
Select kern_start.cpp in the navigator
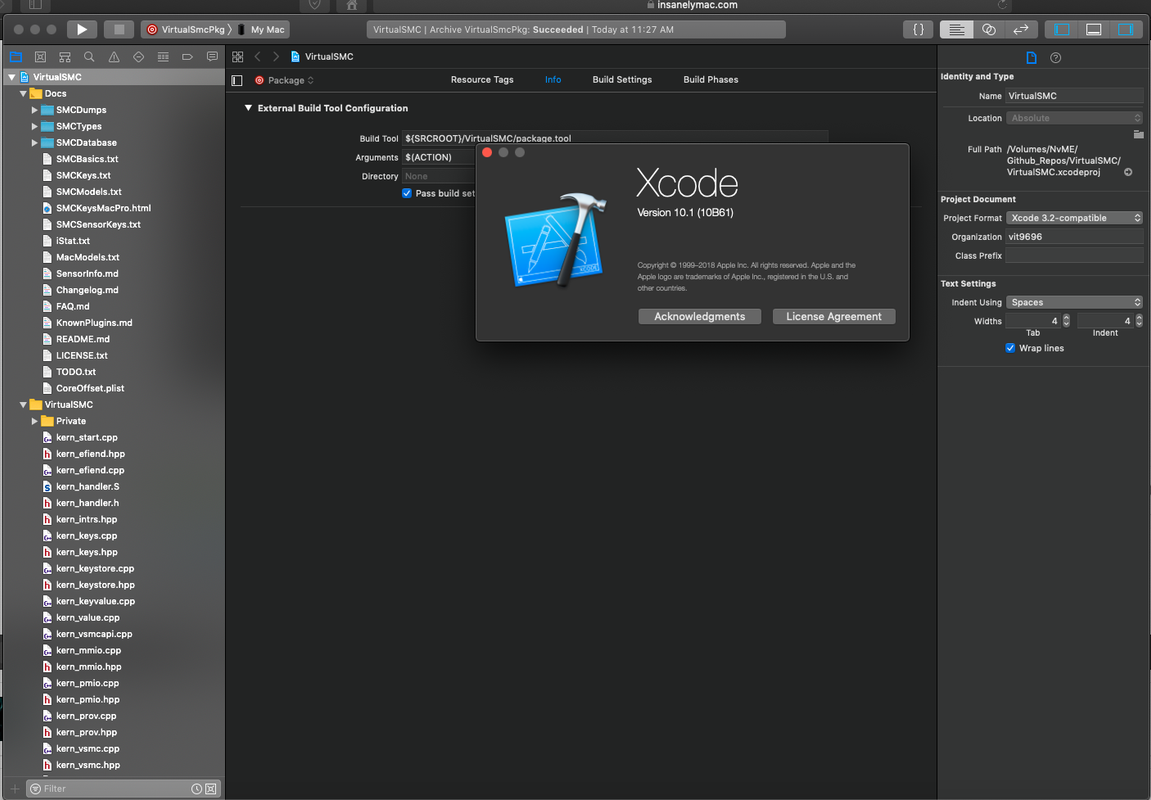click(87, 437)
